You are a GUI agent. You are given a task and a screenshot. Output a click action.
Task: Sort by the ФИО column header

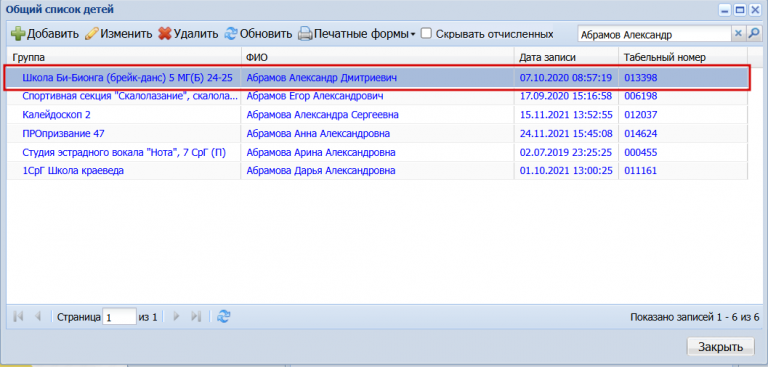pyautogui.click(x=378, y=57)
